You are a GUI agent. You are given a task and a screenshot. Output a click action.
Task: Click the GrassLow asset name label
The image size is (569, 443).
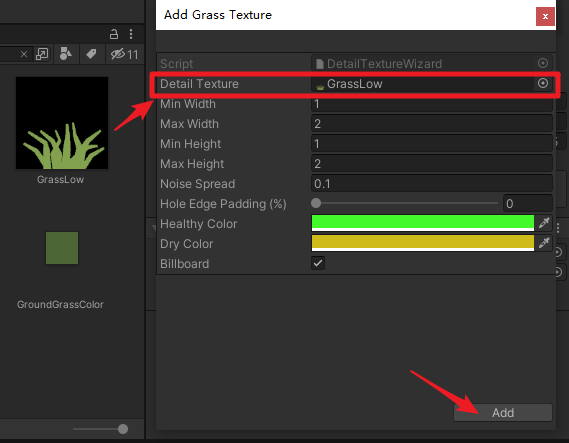(61, 180)
